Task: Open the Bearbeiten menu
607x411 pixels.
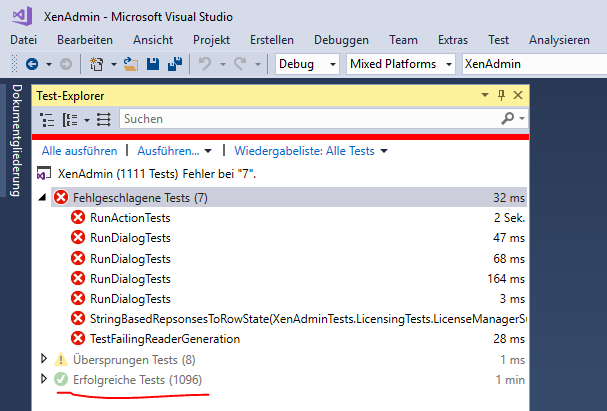Action: tap(85, 40)
